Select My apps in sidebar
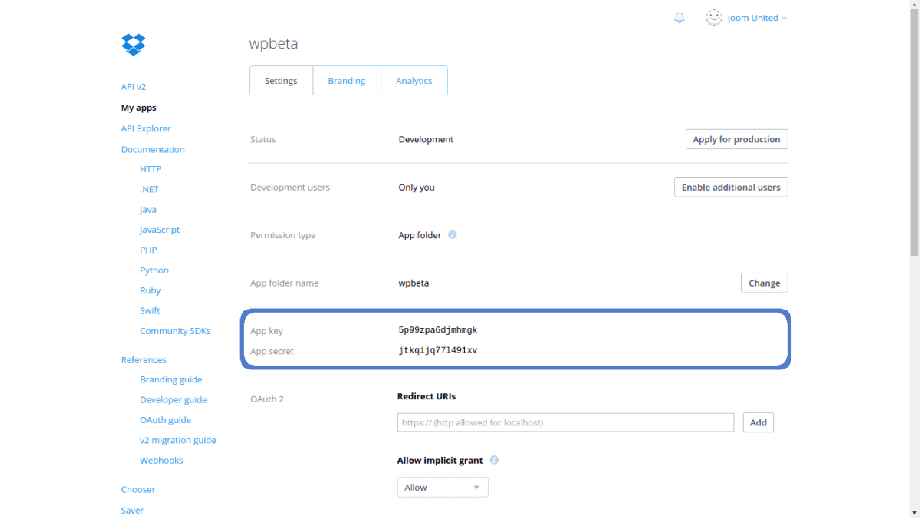The width and height of the screenshot is (920, 518). coord(138,108)
